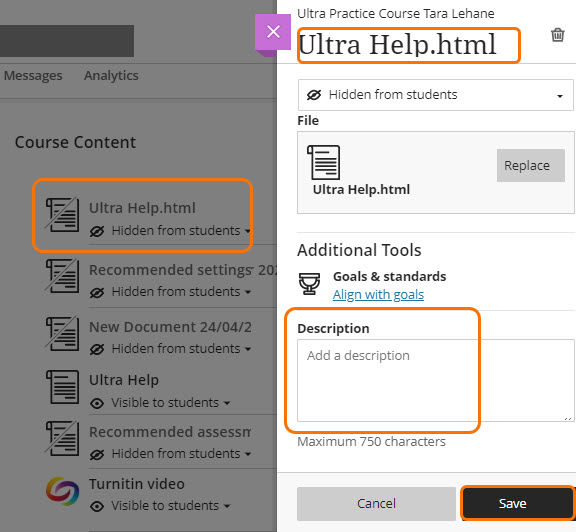
Task: Follow the Align with goals link
Action: pos(378,295)
